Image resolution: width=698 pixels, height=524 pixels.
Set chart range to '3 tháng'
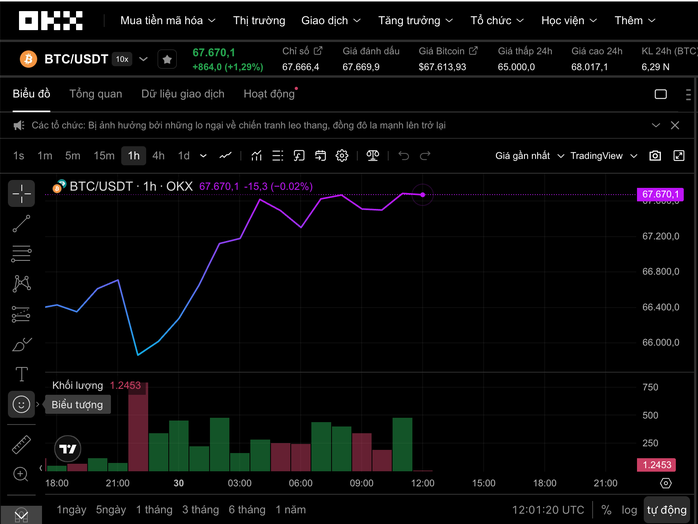pyautogui.click(x=200, y=510)
